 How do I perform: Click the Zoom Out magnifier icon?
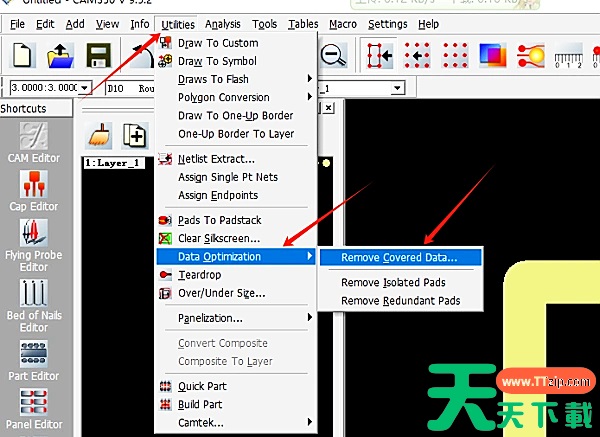(x=333, y=56)
